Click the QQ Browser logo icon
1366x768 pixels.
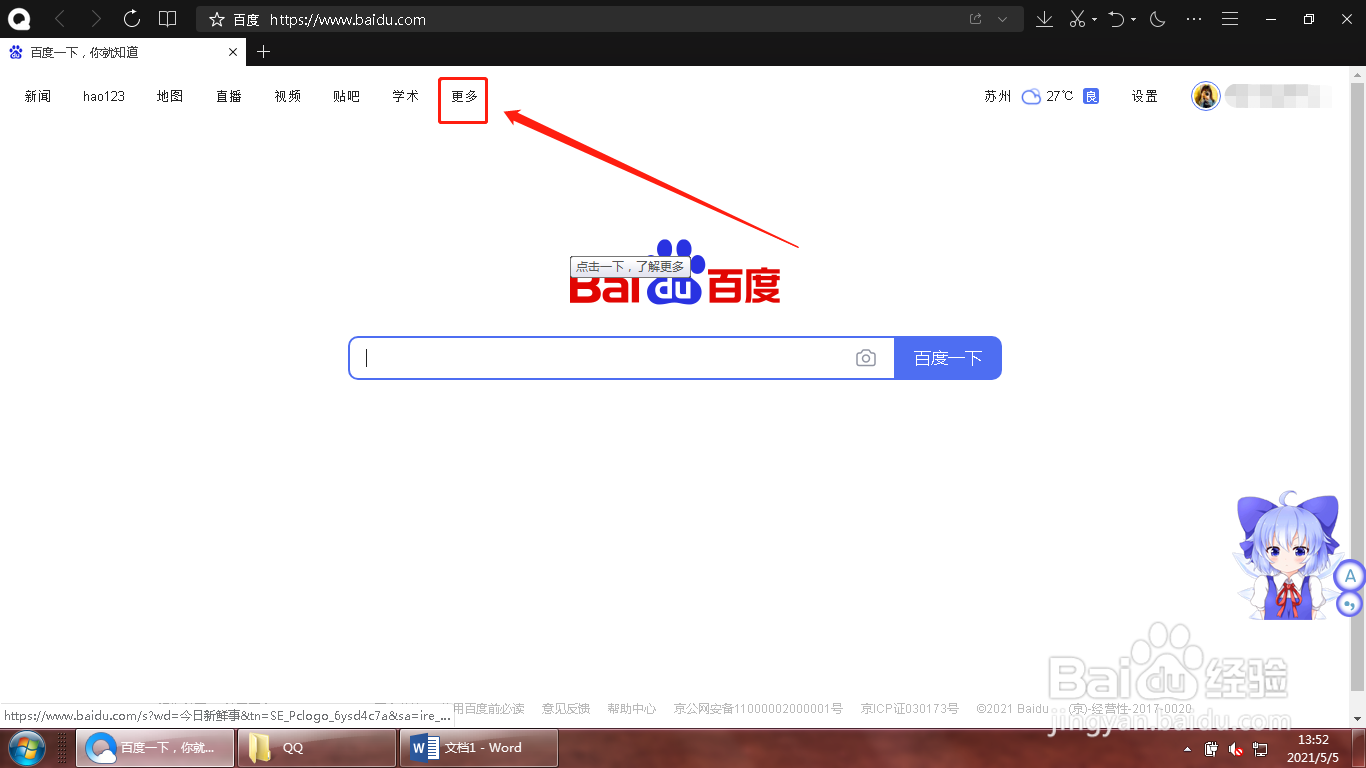point(19,19)
